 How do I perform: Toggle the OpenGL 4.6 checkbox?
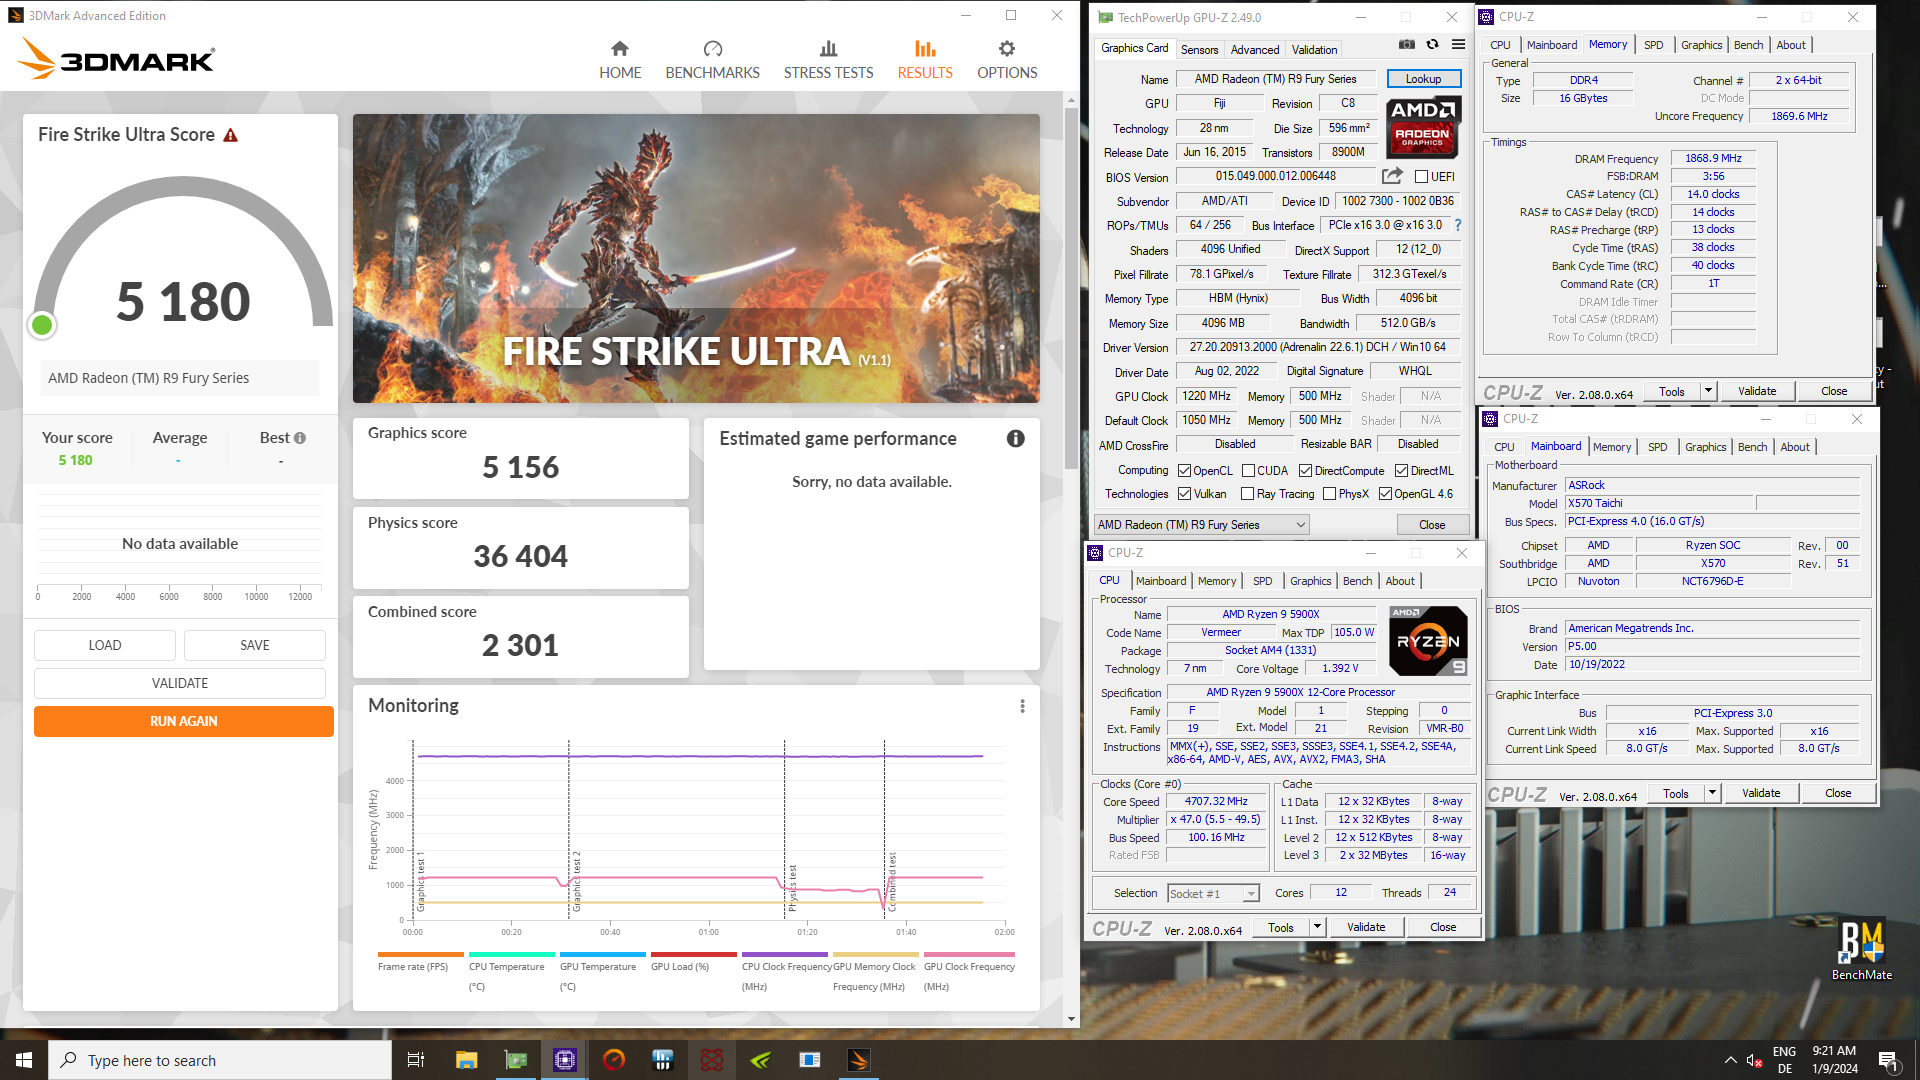(1385, 494)
